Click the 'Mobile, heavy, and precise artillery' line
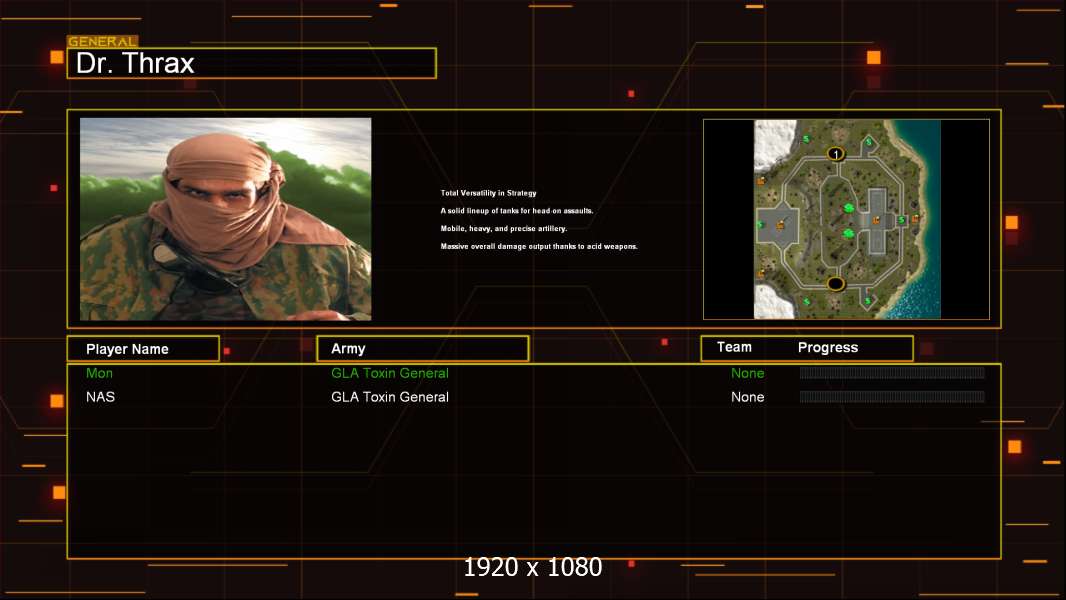The height and width of the screenshot is (600, 1066). click(x=504, y=228)
